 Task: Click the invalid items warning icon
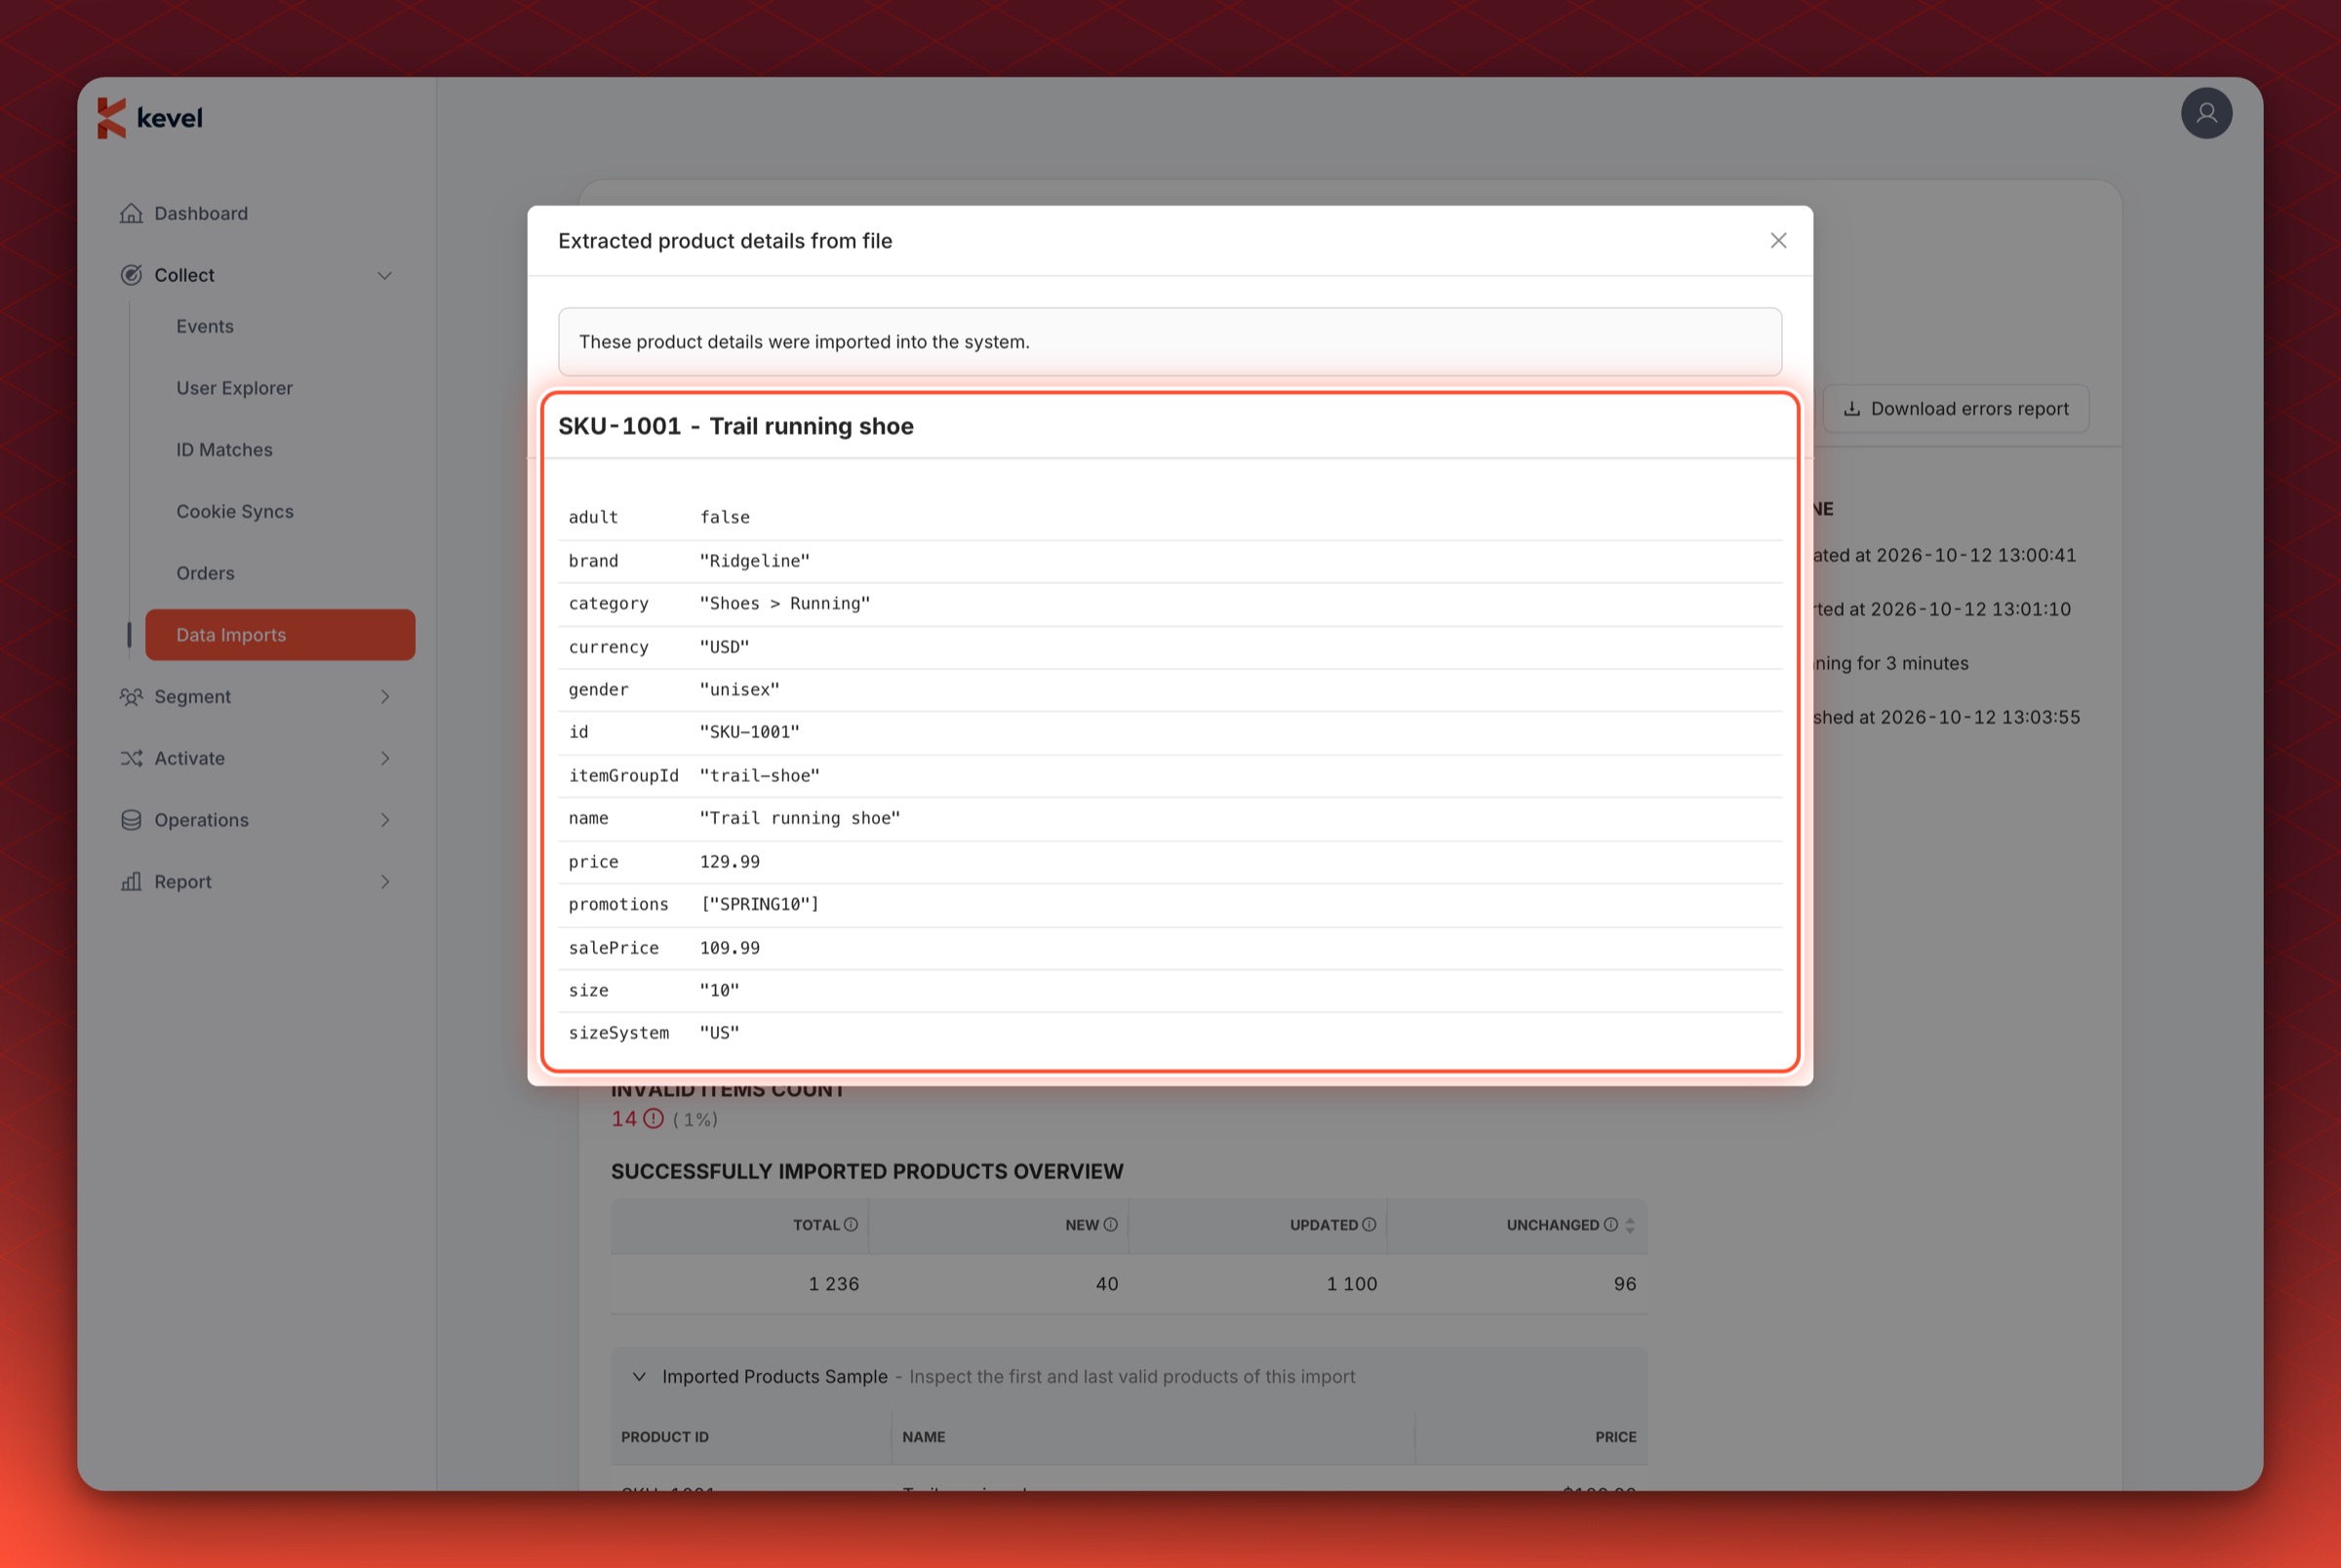[x=653, y=1119]
